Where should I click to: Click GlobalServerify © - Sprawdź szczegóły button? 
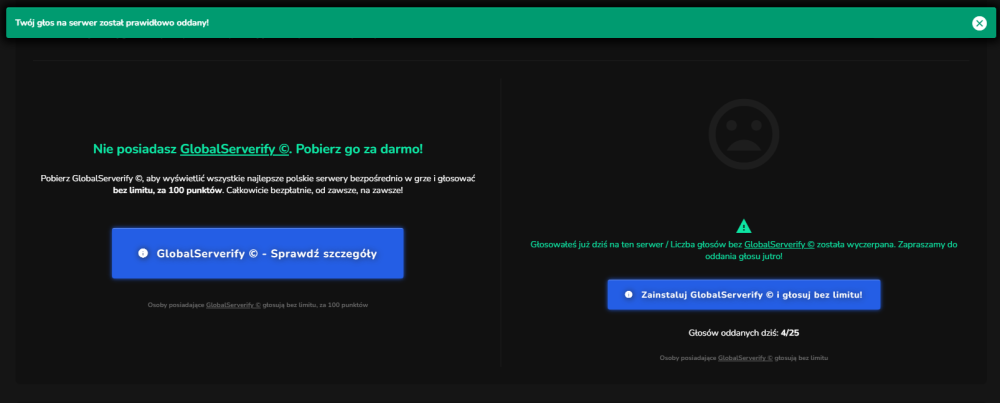click(x=258, y=253)
